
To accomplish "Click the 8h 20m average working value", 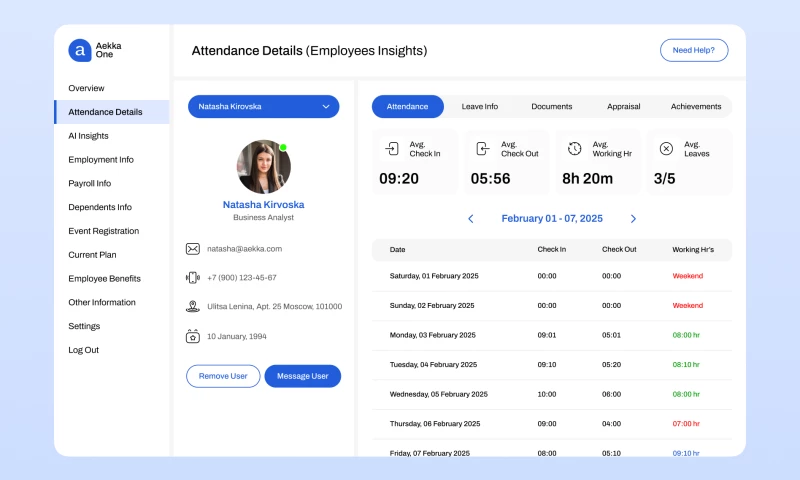I will point(587,179).
